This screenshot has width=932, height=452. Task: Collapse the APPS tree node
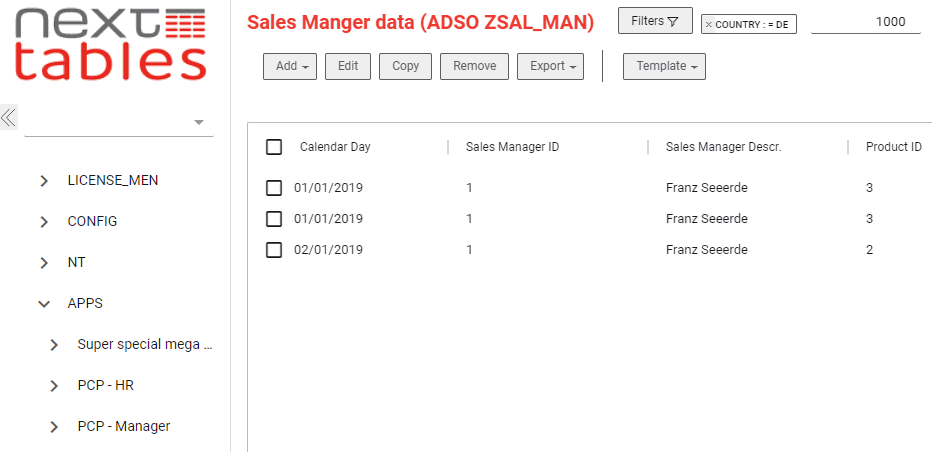[43, 304]
